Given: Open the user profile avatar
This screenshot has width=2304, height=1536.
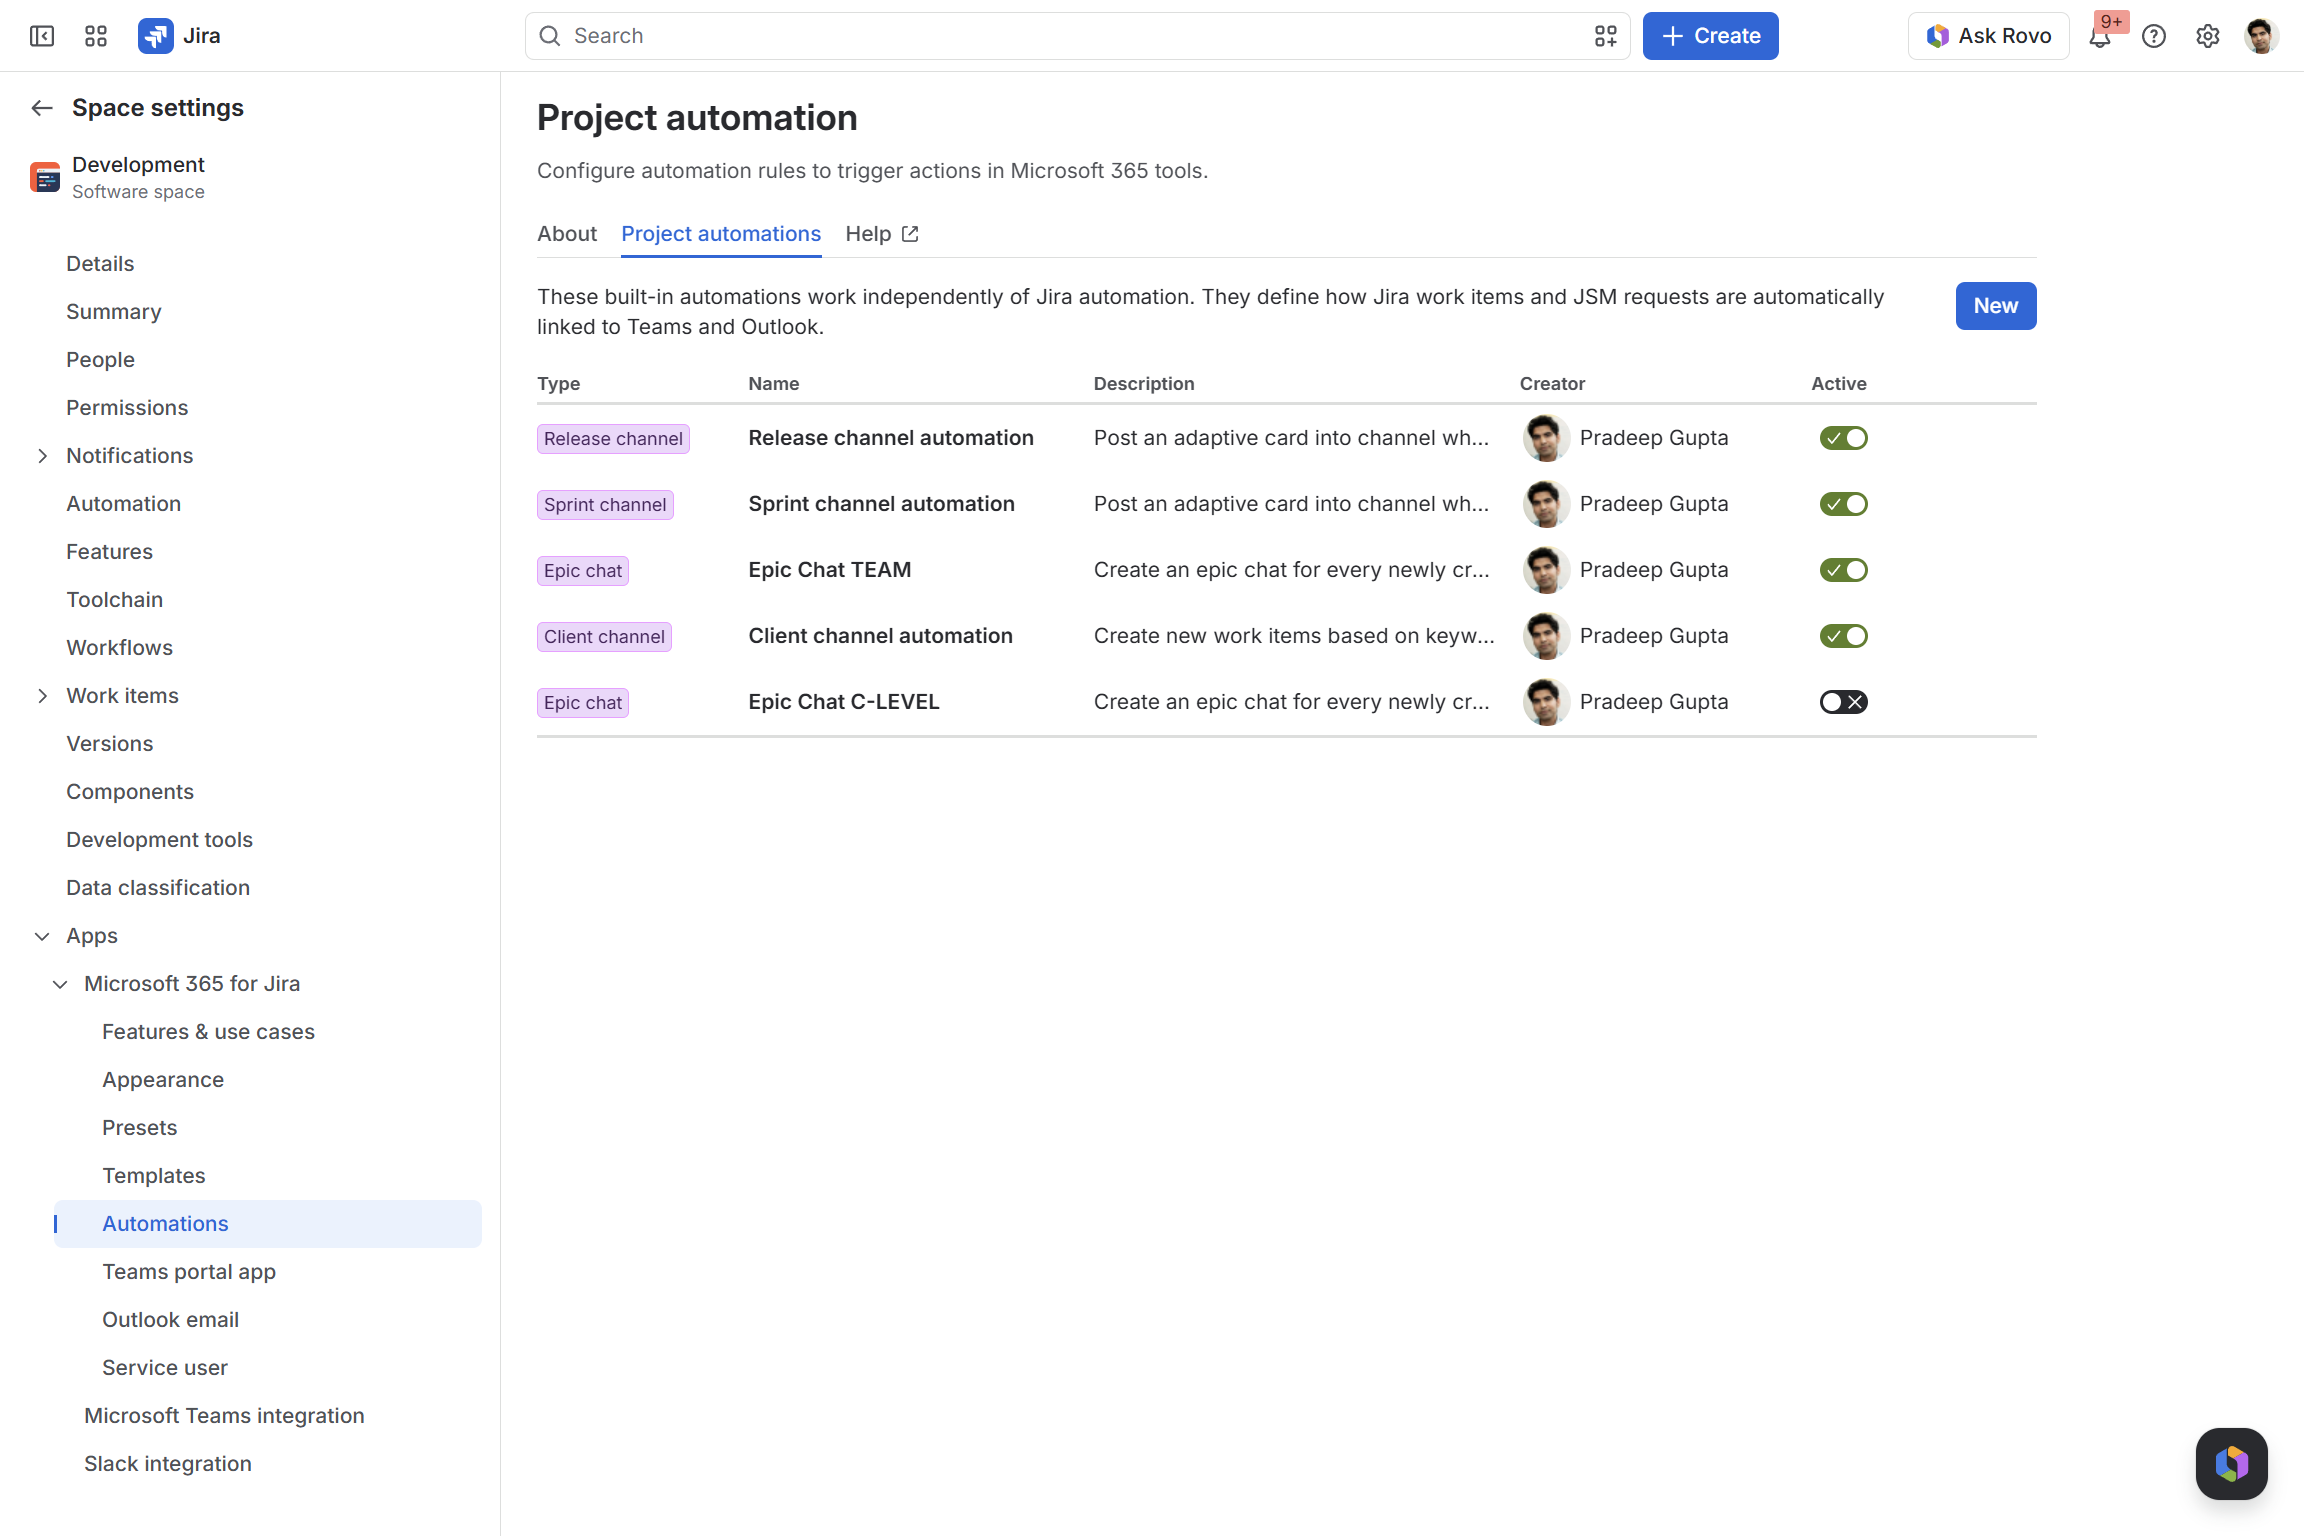Looking at the screenshot, I should tap(2261, 36).
